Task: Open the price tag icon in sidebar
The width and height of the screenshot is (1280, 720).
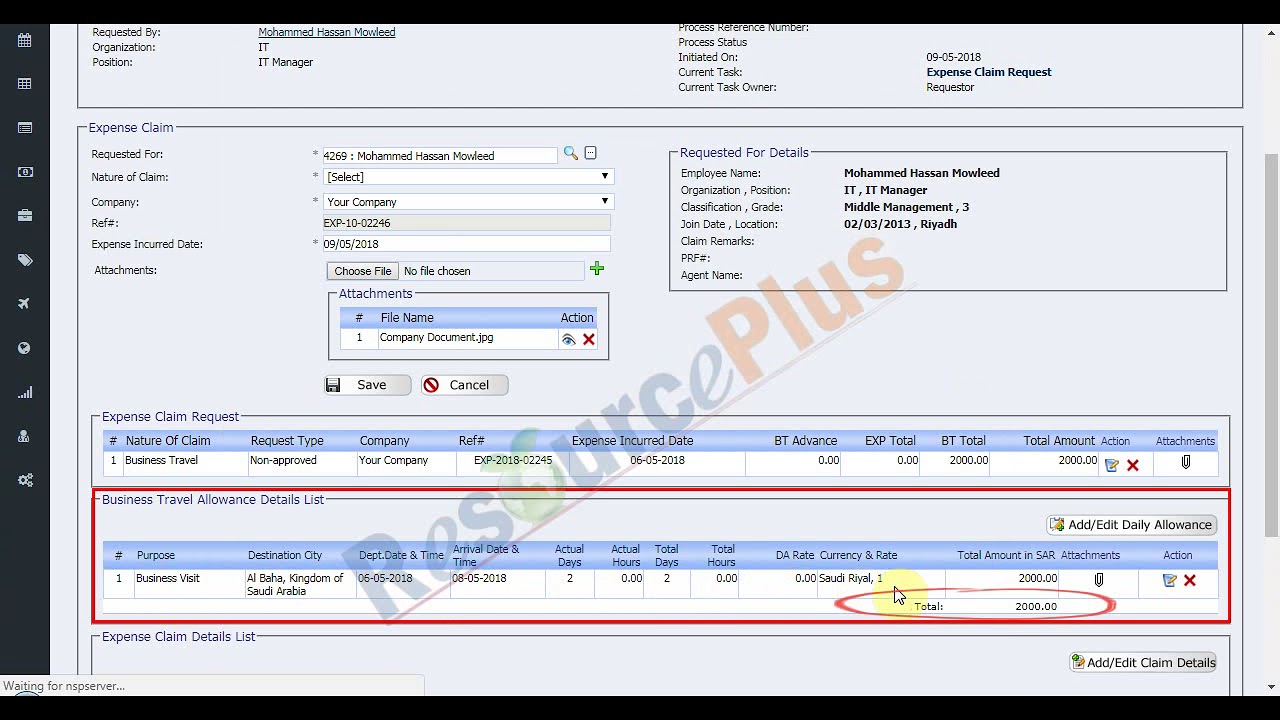Action: click(25, 260)
